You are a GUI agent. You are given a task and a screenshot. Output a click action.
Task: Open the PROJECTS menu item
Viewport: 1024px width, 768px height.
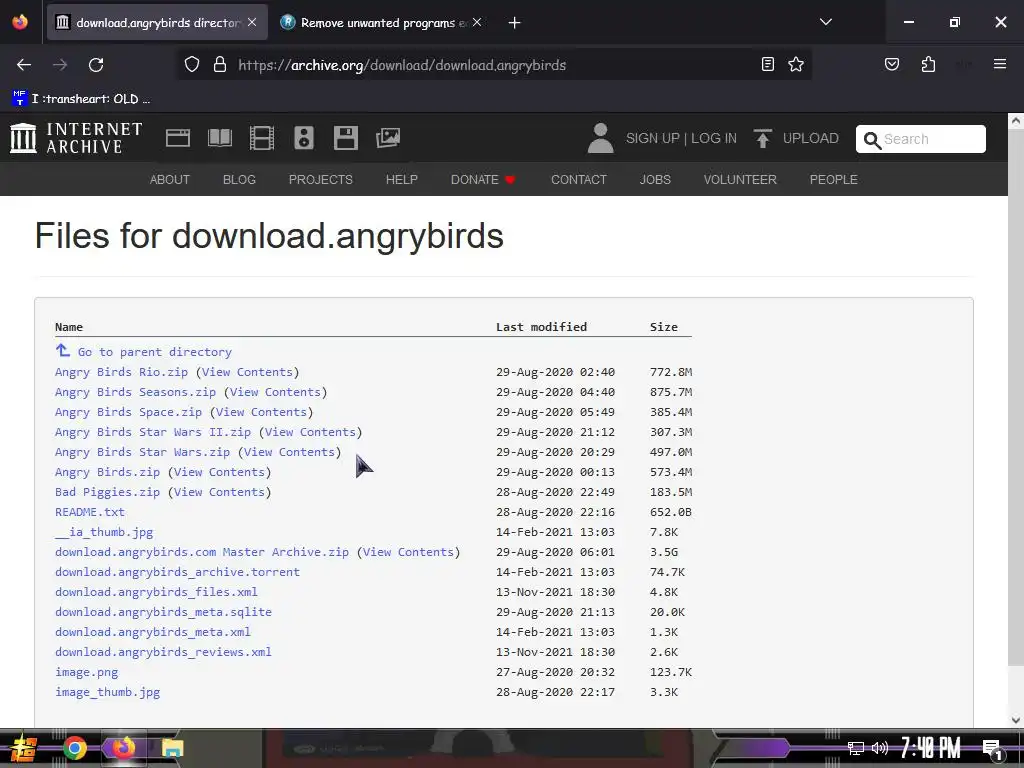point(321,180)
